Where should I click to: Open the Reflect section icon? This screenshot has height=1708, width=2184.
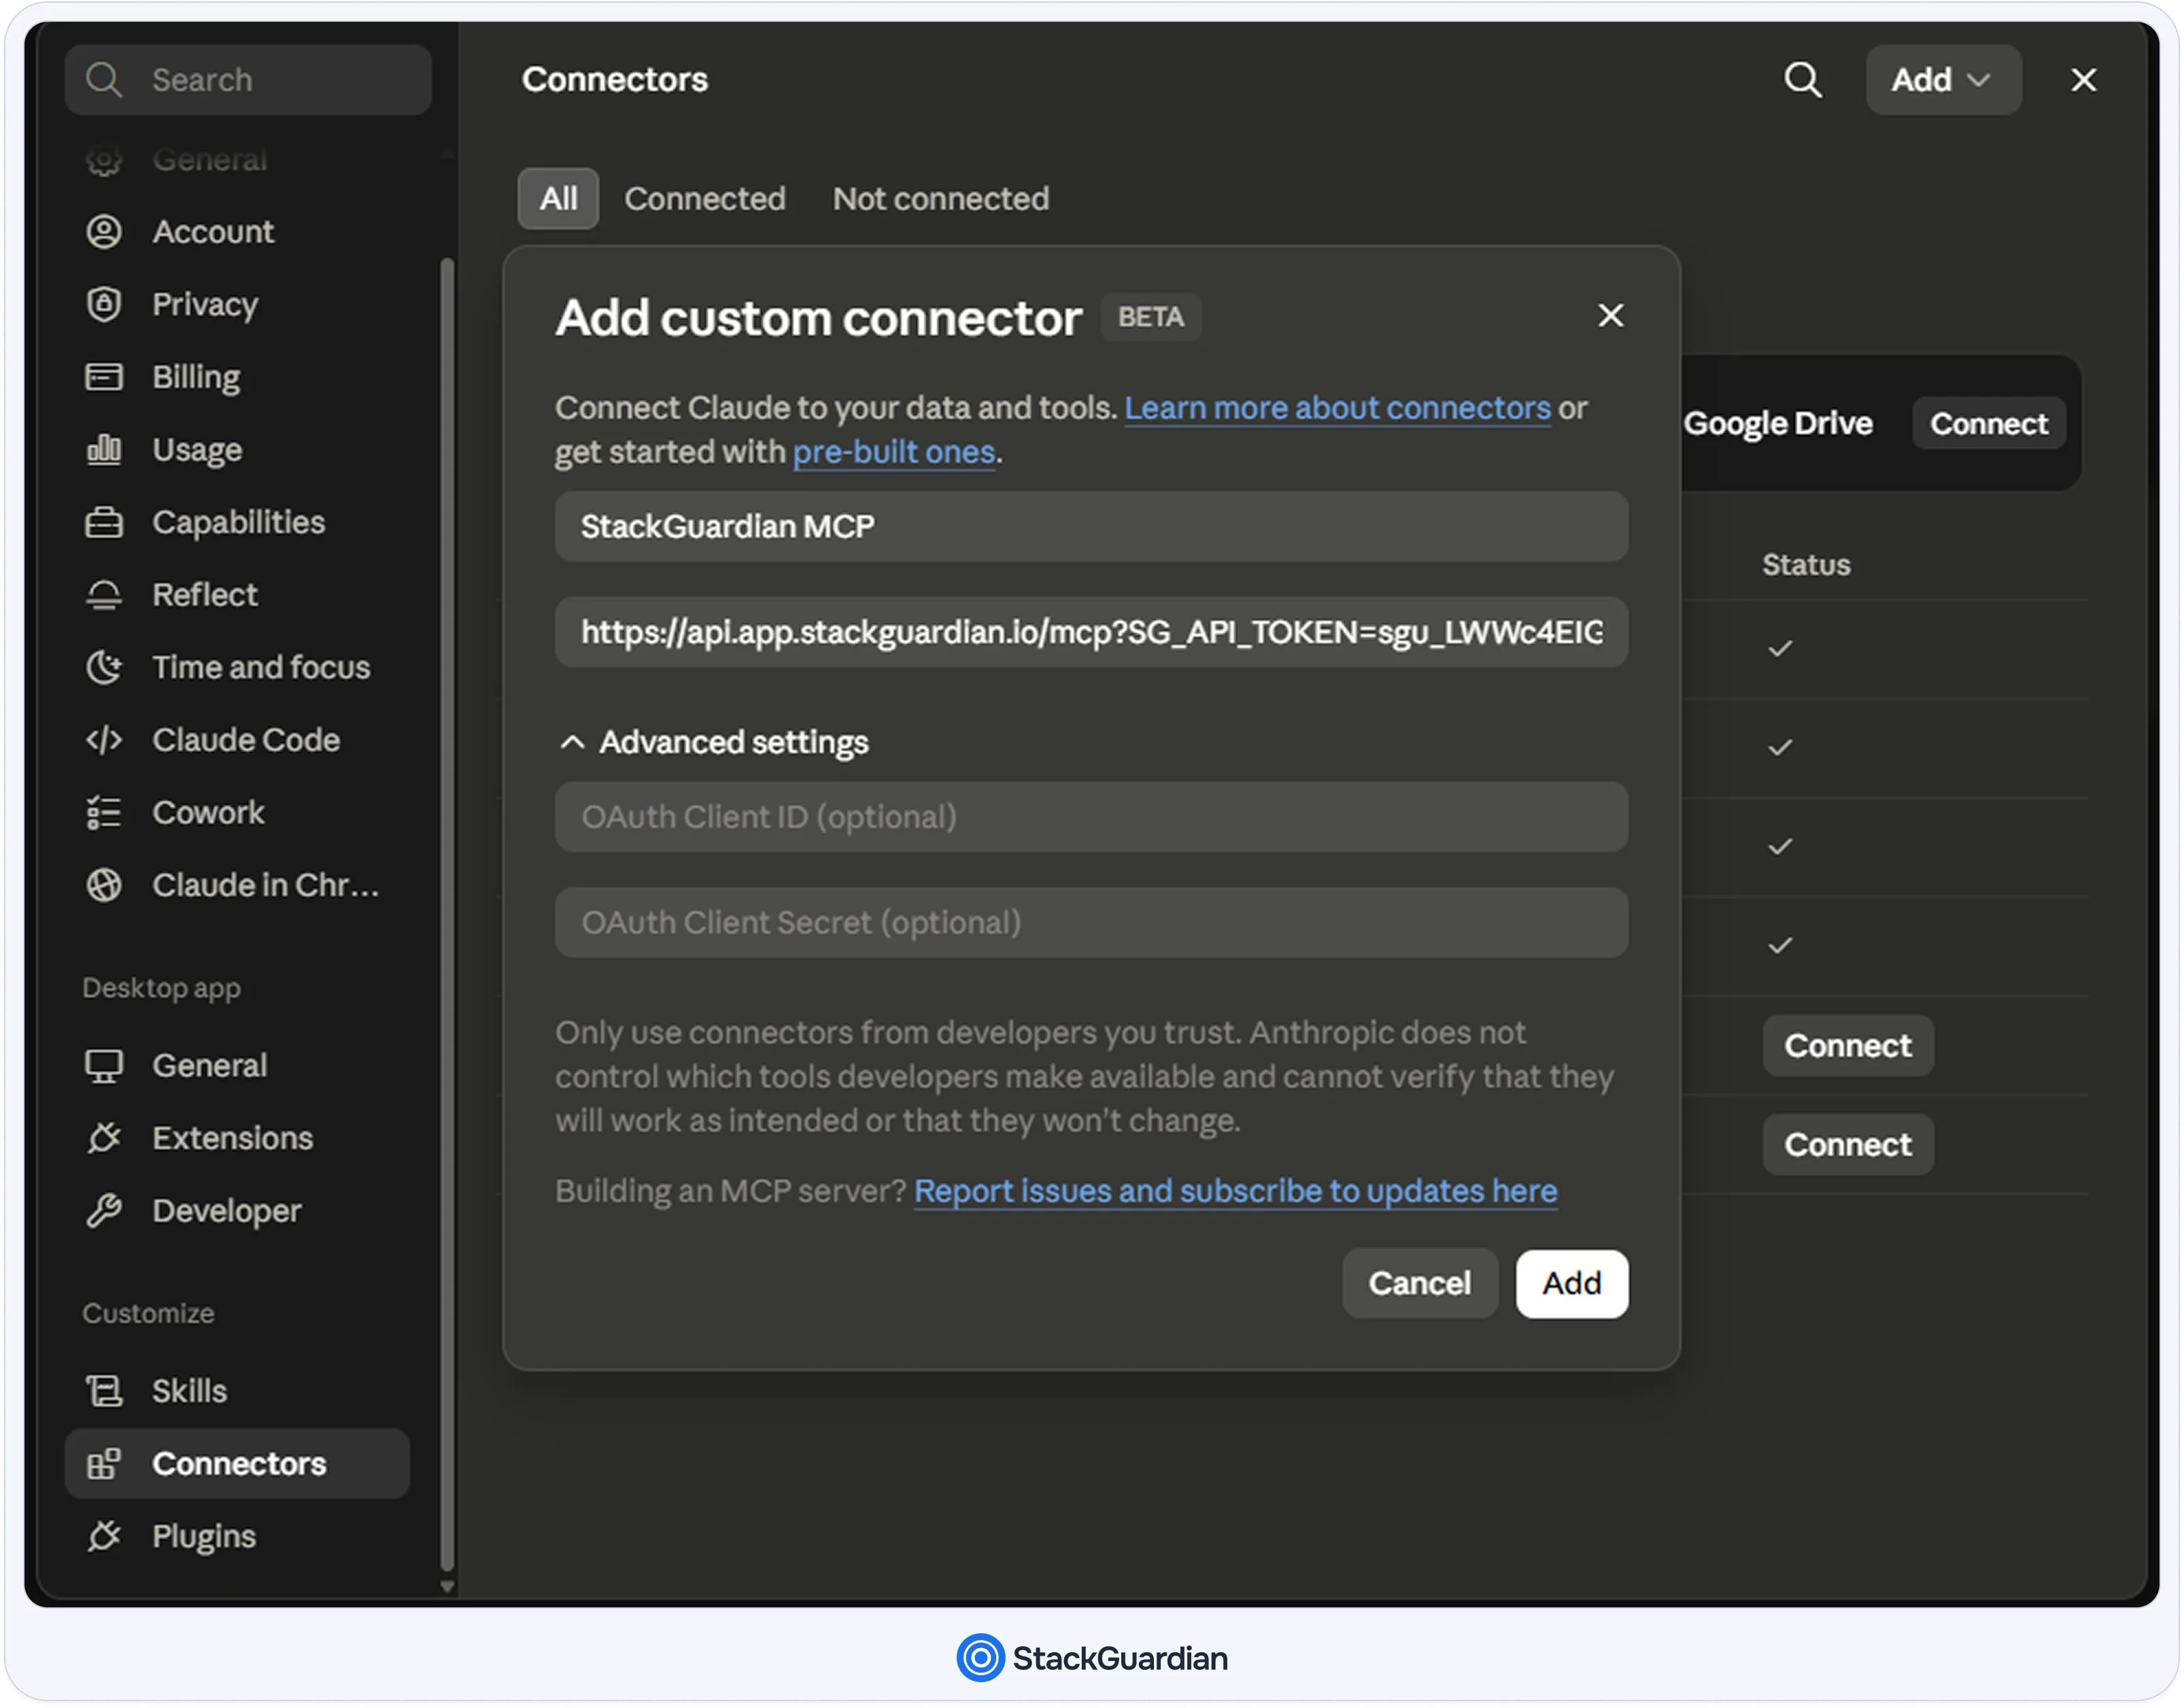click(104, 595)
